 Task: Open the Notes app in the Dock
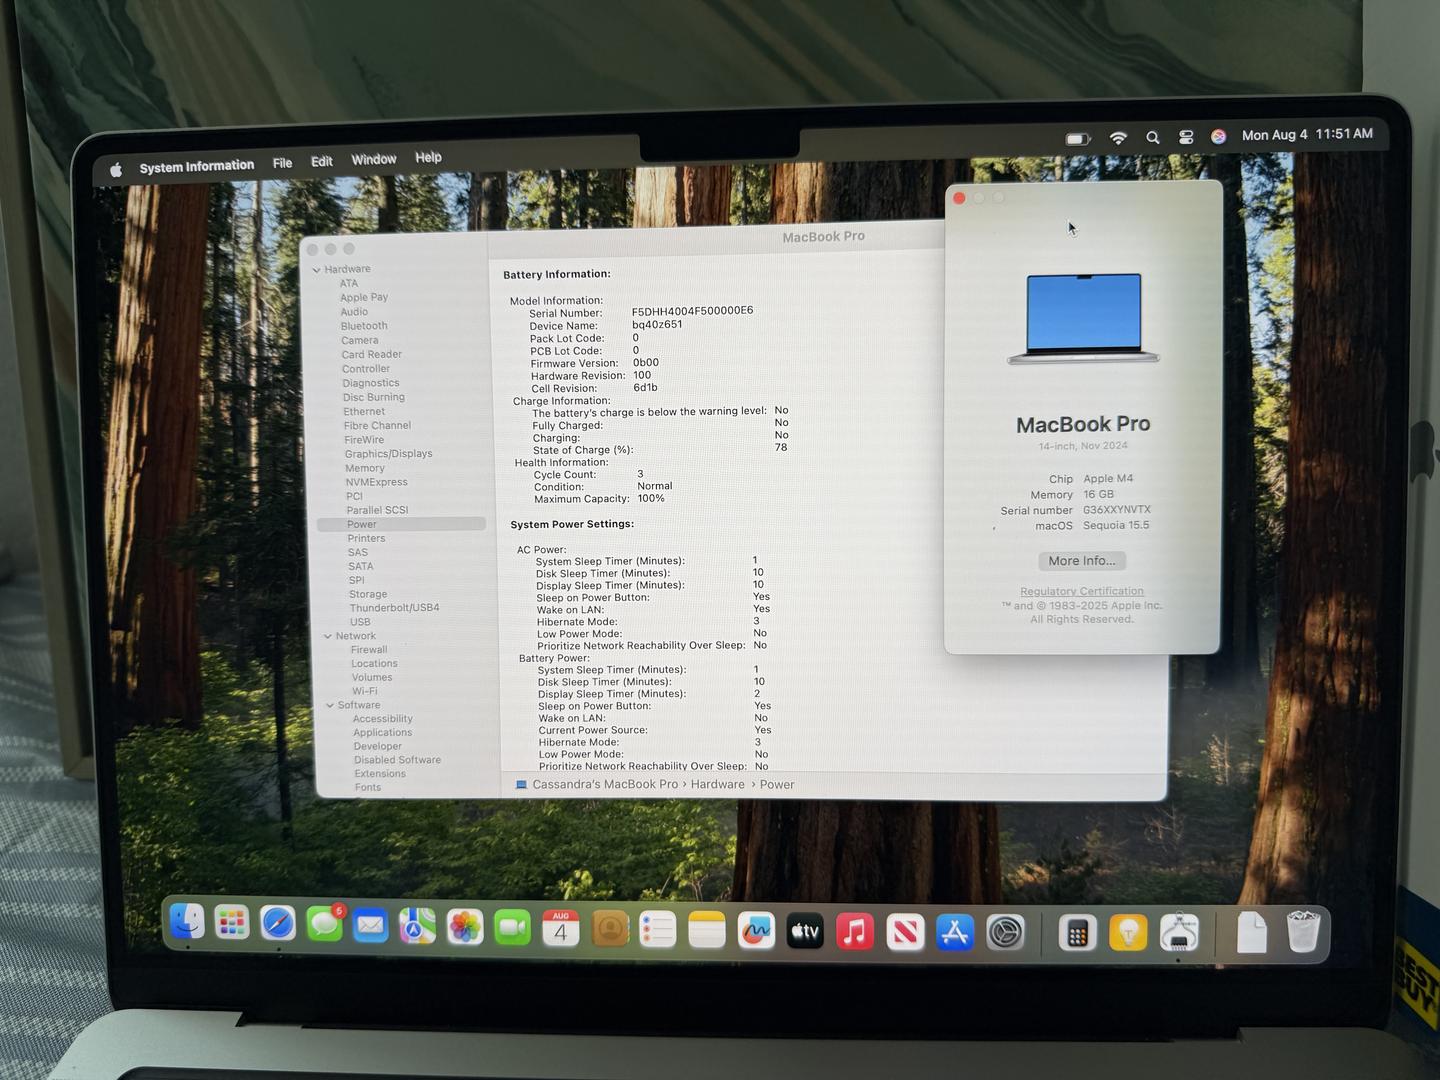pyautogui.click(x=707, y=931)
